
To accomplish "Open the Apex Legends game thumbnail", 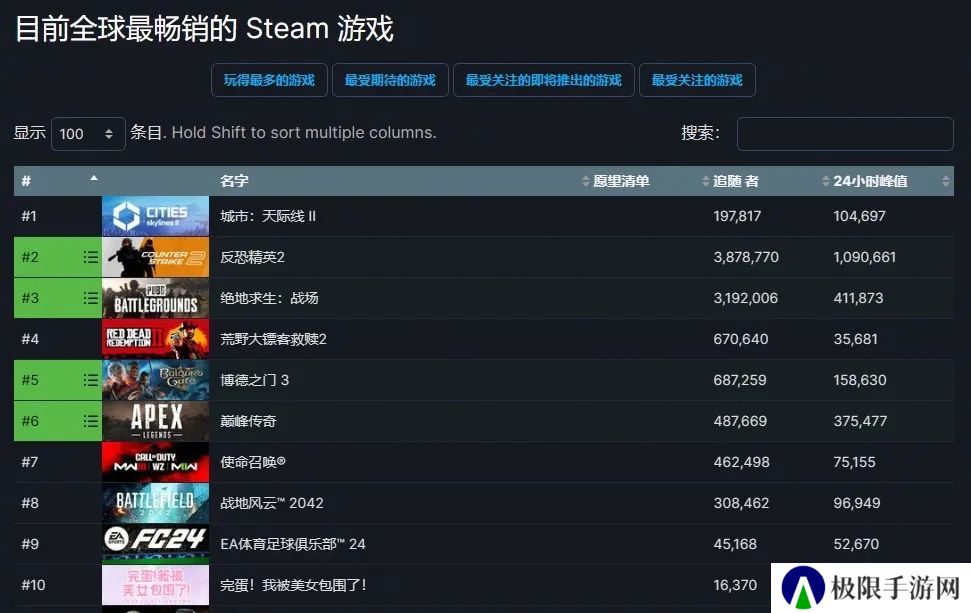I will [155, 421].
